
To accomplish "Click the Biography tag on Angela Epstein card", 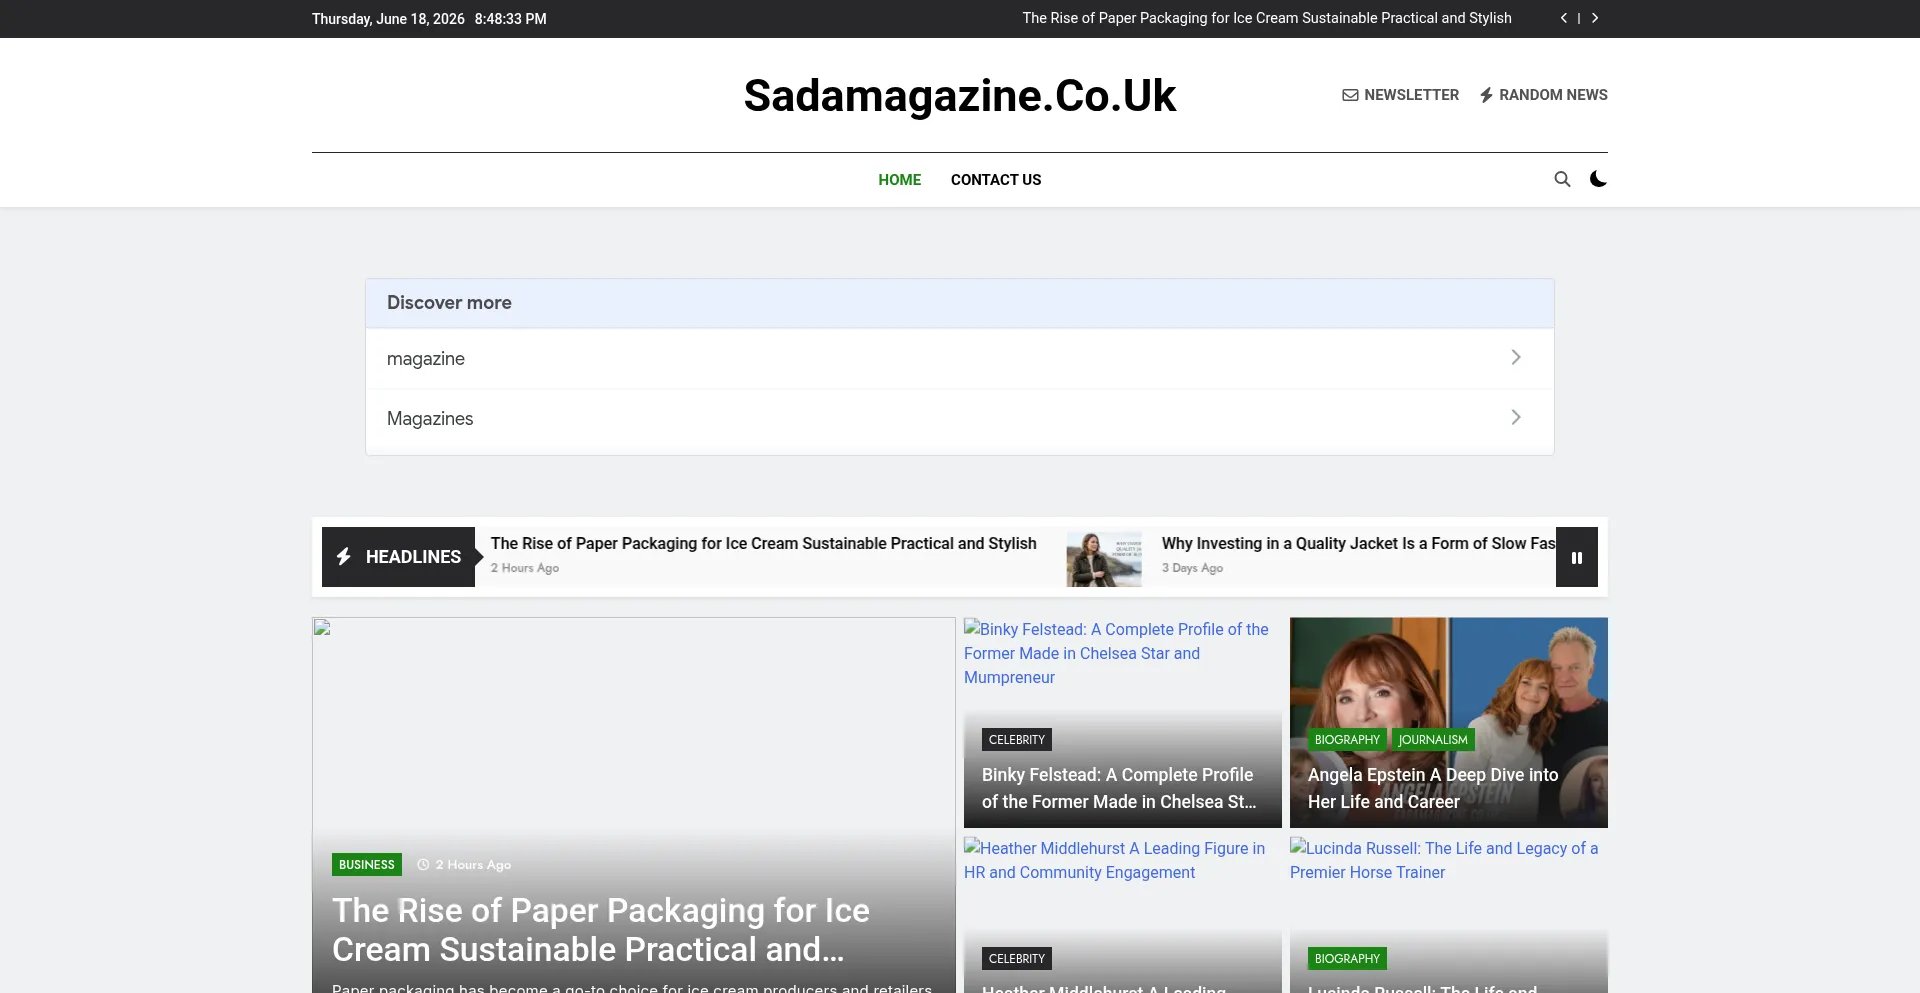I will pyautogui.click(x=1347, y=740).
